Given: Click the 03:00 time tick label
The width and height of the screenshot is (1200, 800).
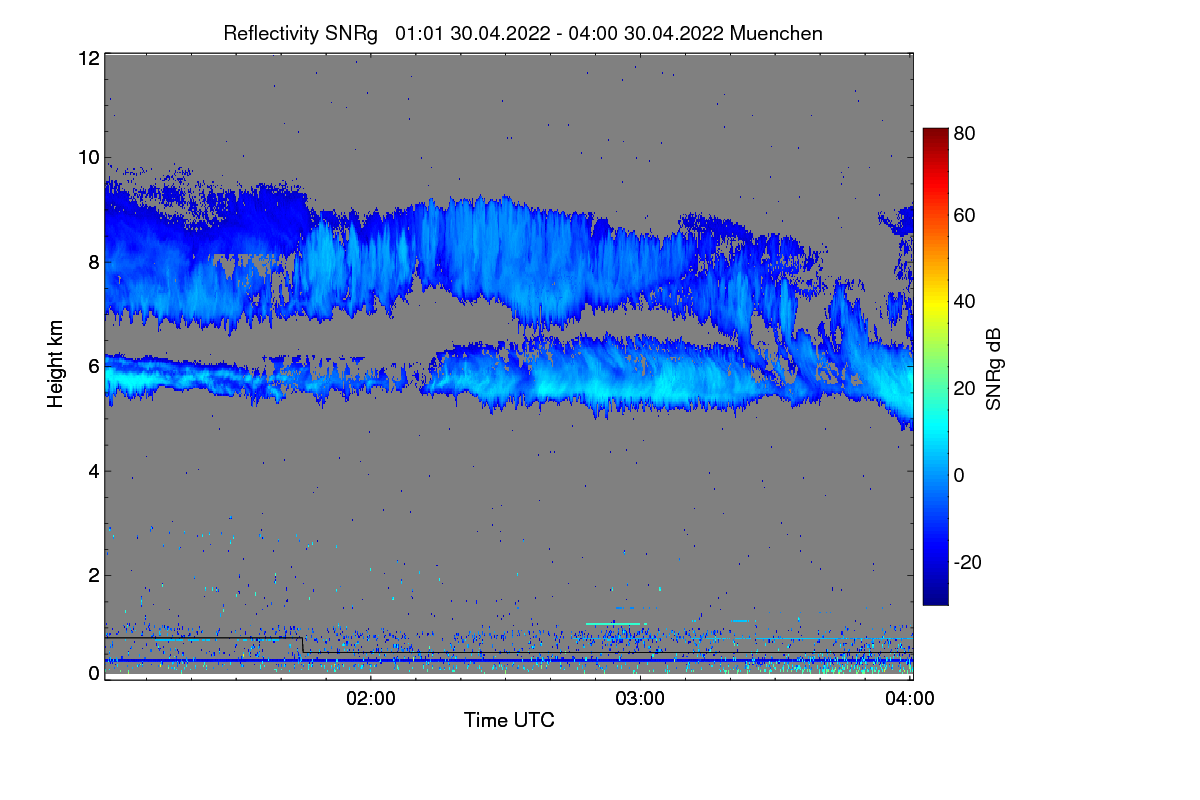Looking at the screenshot, I should [x=640, y=699].
